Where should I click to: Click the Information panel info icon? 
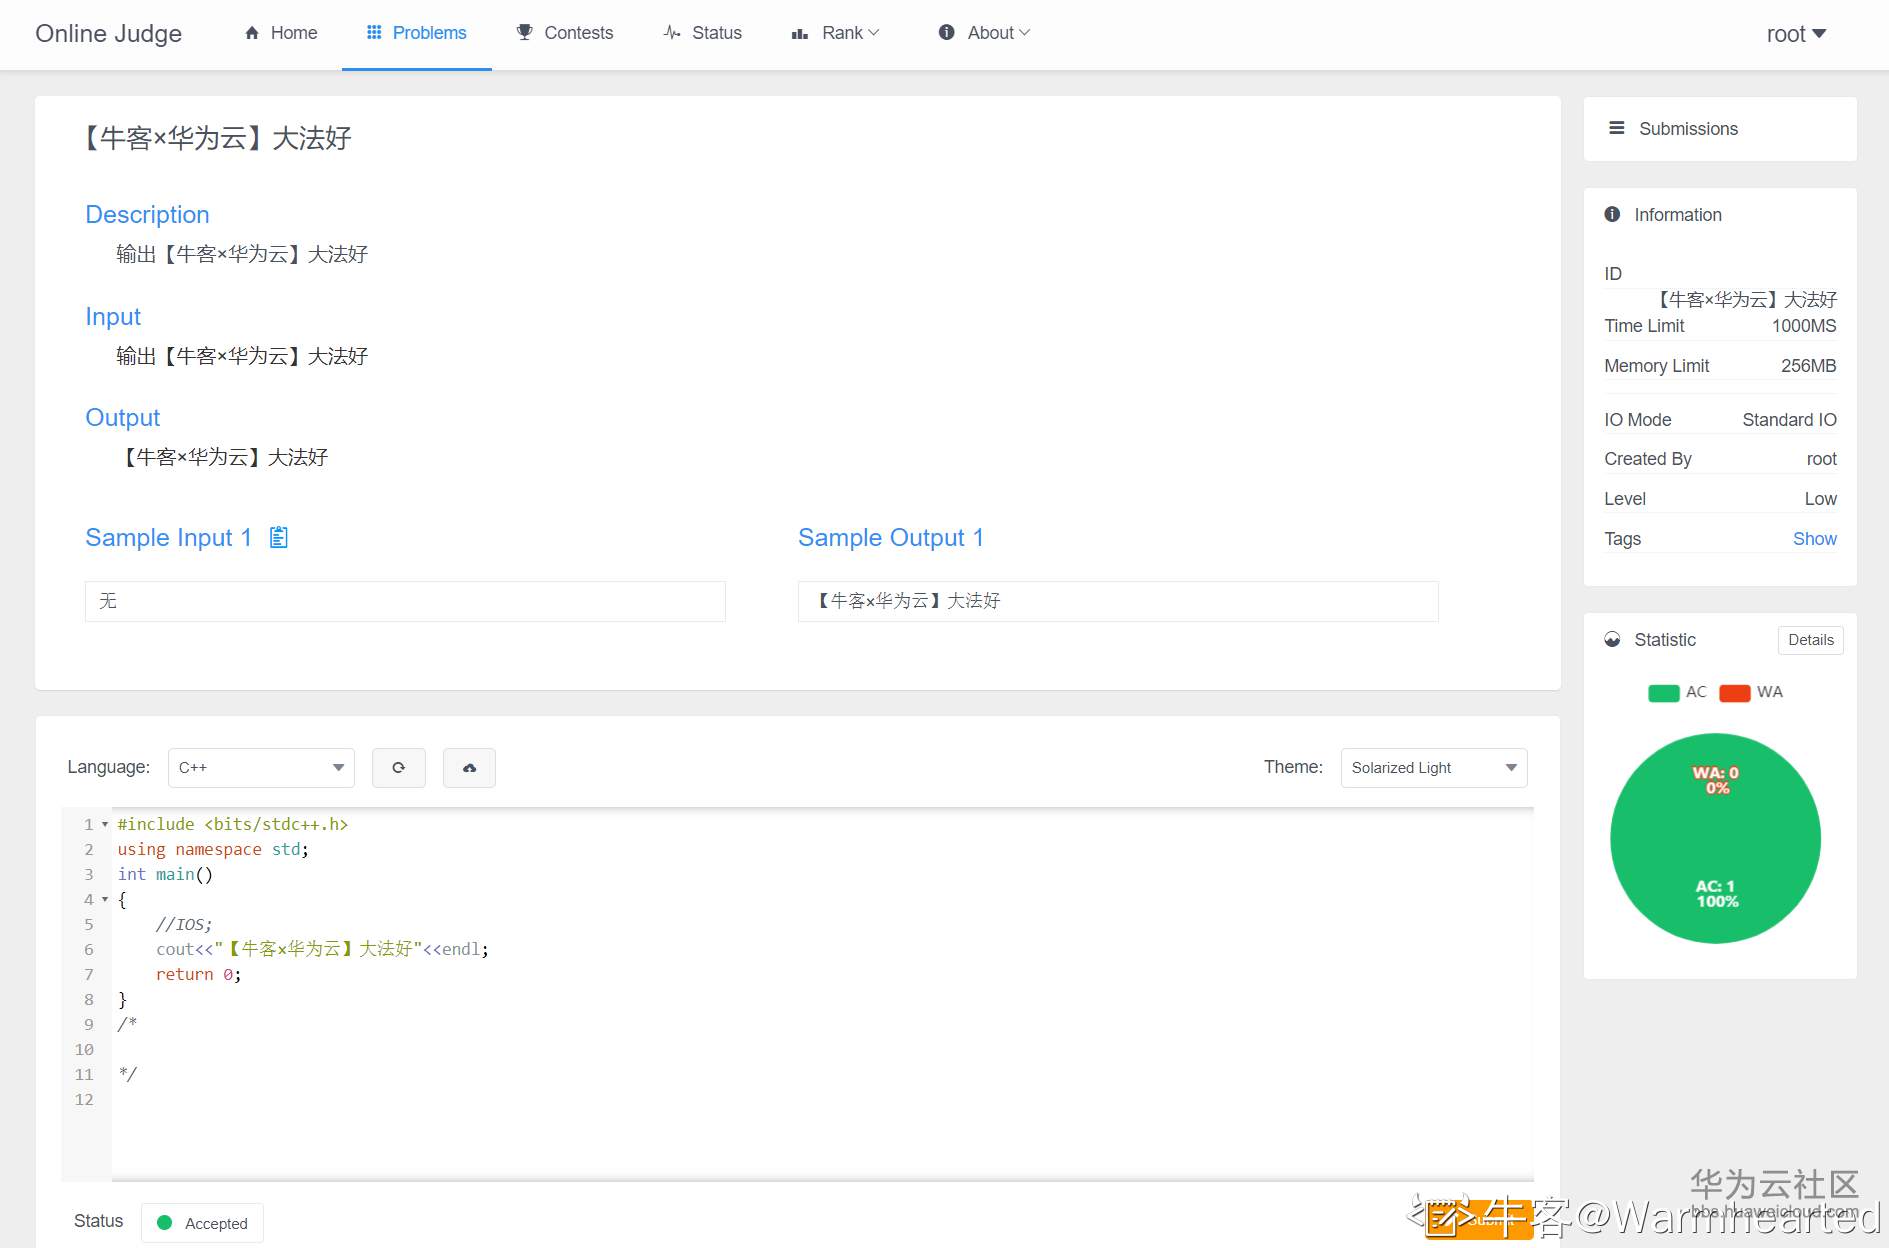click(1612, 215)
